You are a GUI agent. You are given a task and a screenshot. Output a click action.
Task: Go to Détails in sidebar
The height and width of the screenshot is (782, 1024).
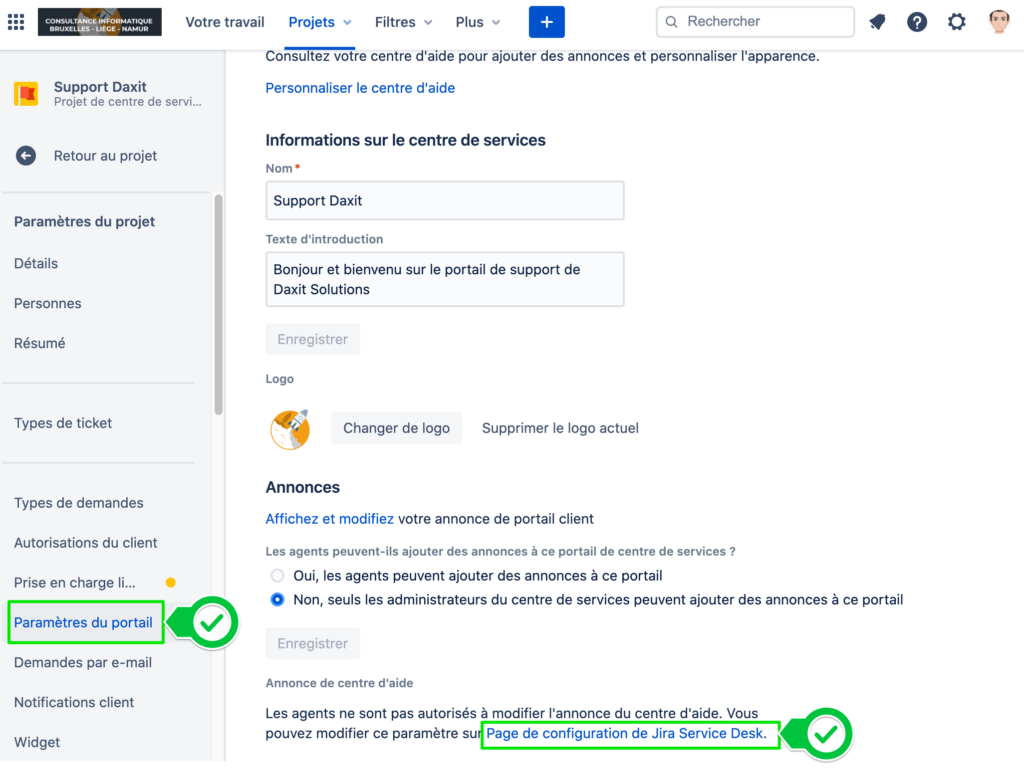(x=36, y=263)
